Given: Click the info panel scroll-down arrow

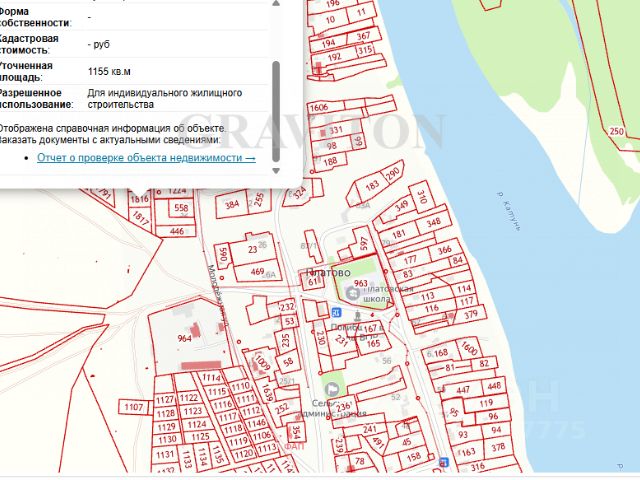Looking at the screenshot, I should (276, 171).
